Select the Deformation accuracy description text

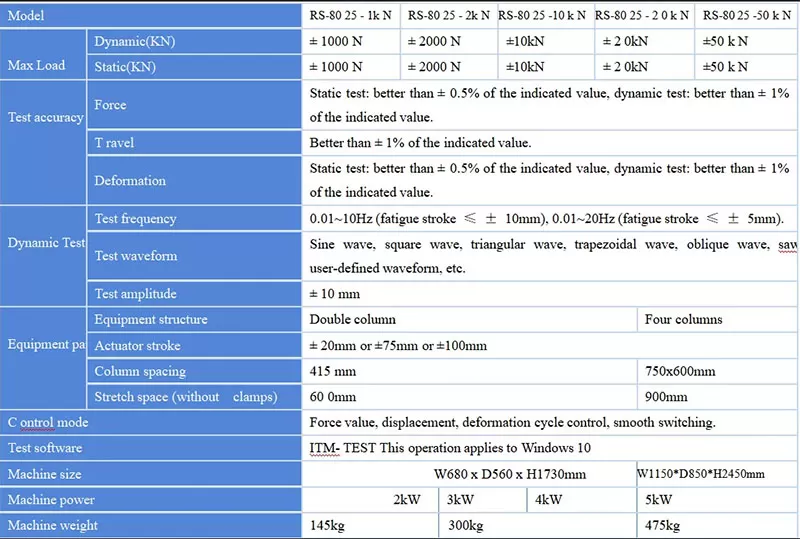(549, 180)
